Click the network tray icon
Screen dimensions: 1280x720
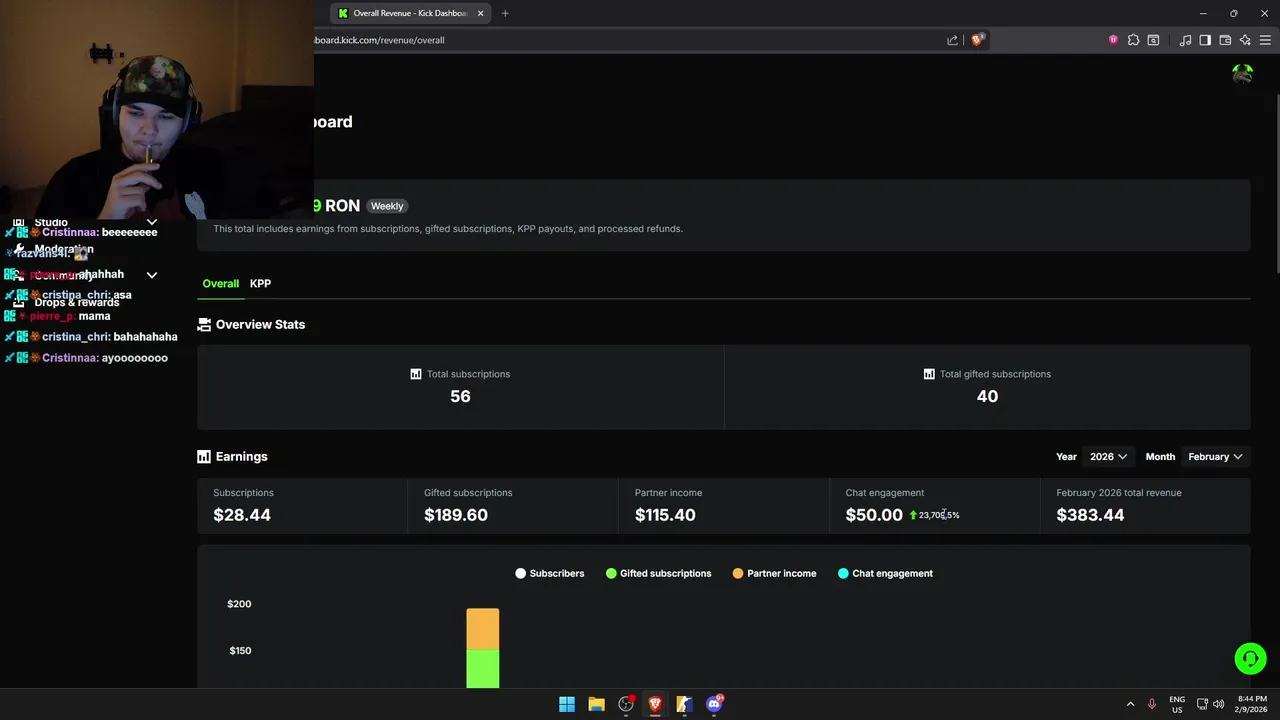[x=1202, y=704]
